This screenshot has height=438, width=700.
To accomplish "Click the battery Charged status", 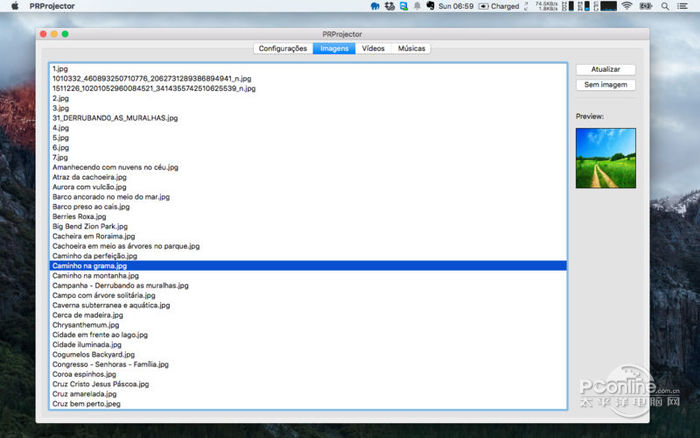I will (x=499, y=6).
